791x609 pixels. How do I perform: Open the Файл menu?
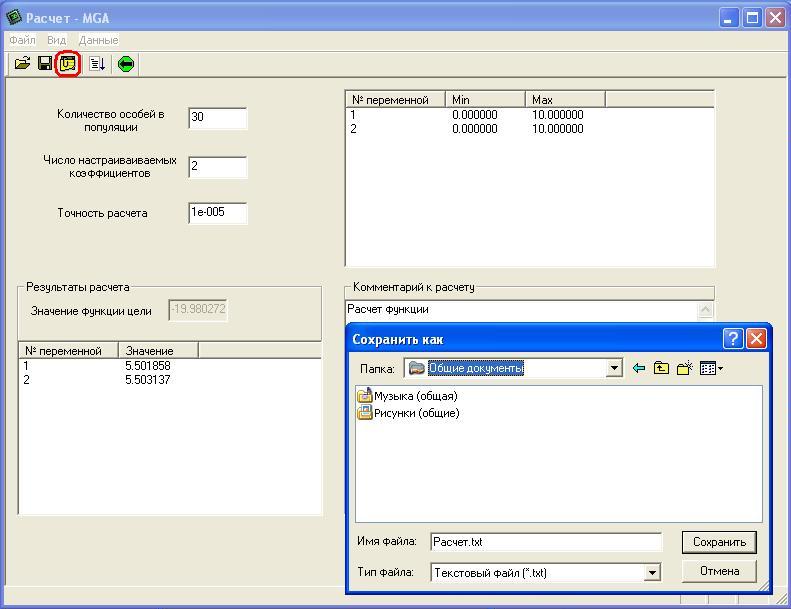(22, 40)
